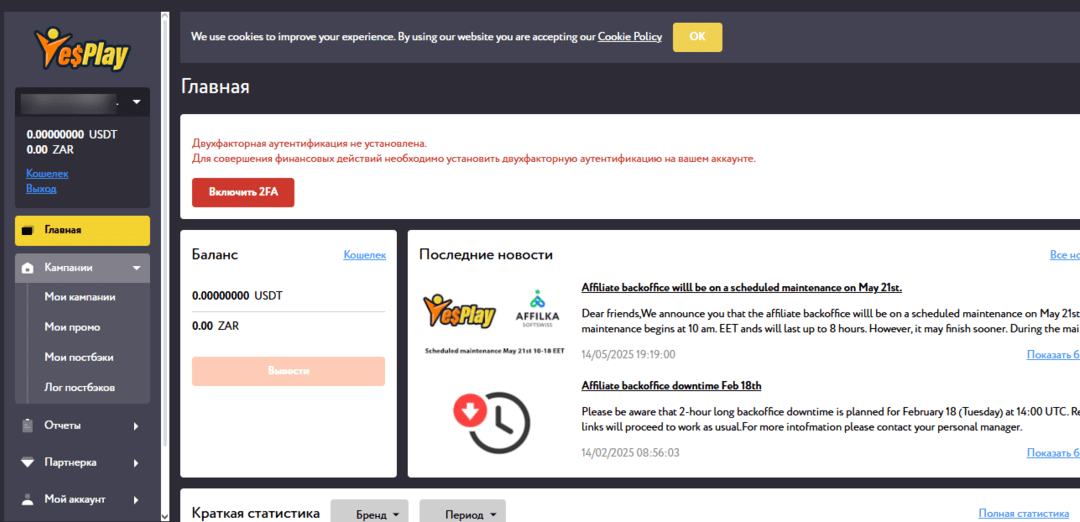Click the Отчеты clipboard icon

(28, 426)
